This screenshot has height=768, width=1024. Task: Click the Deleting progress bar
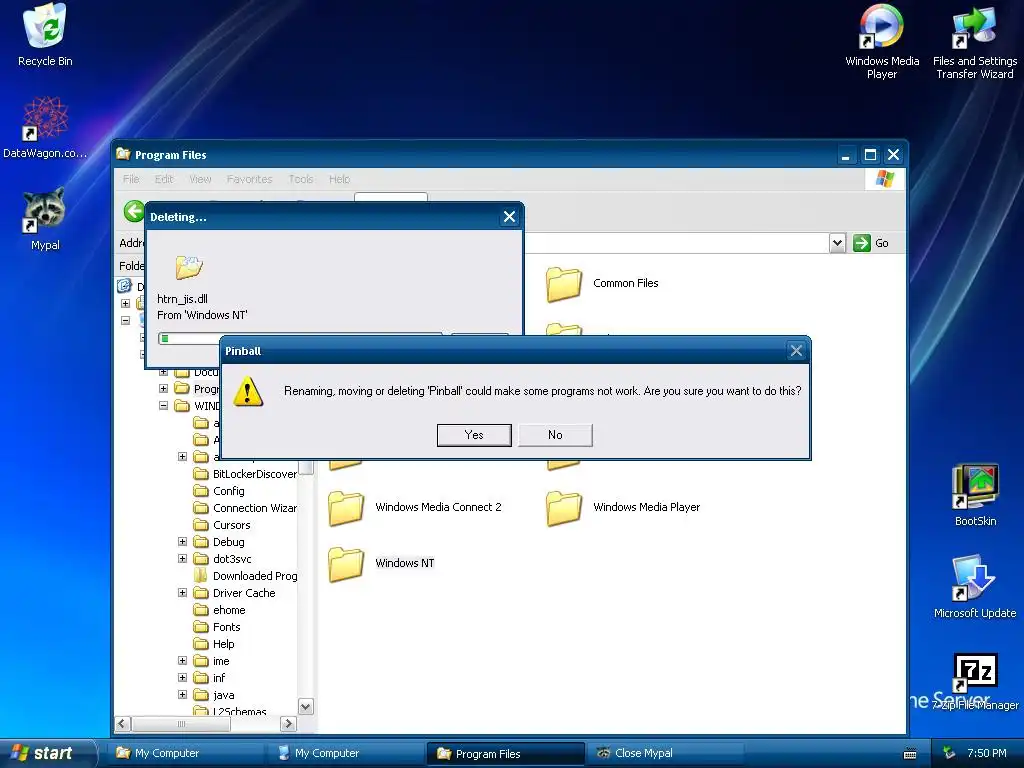pyautogui.click(x=300, y=338)
